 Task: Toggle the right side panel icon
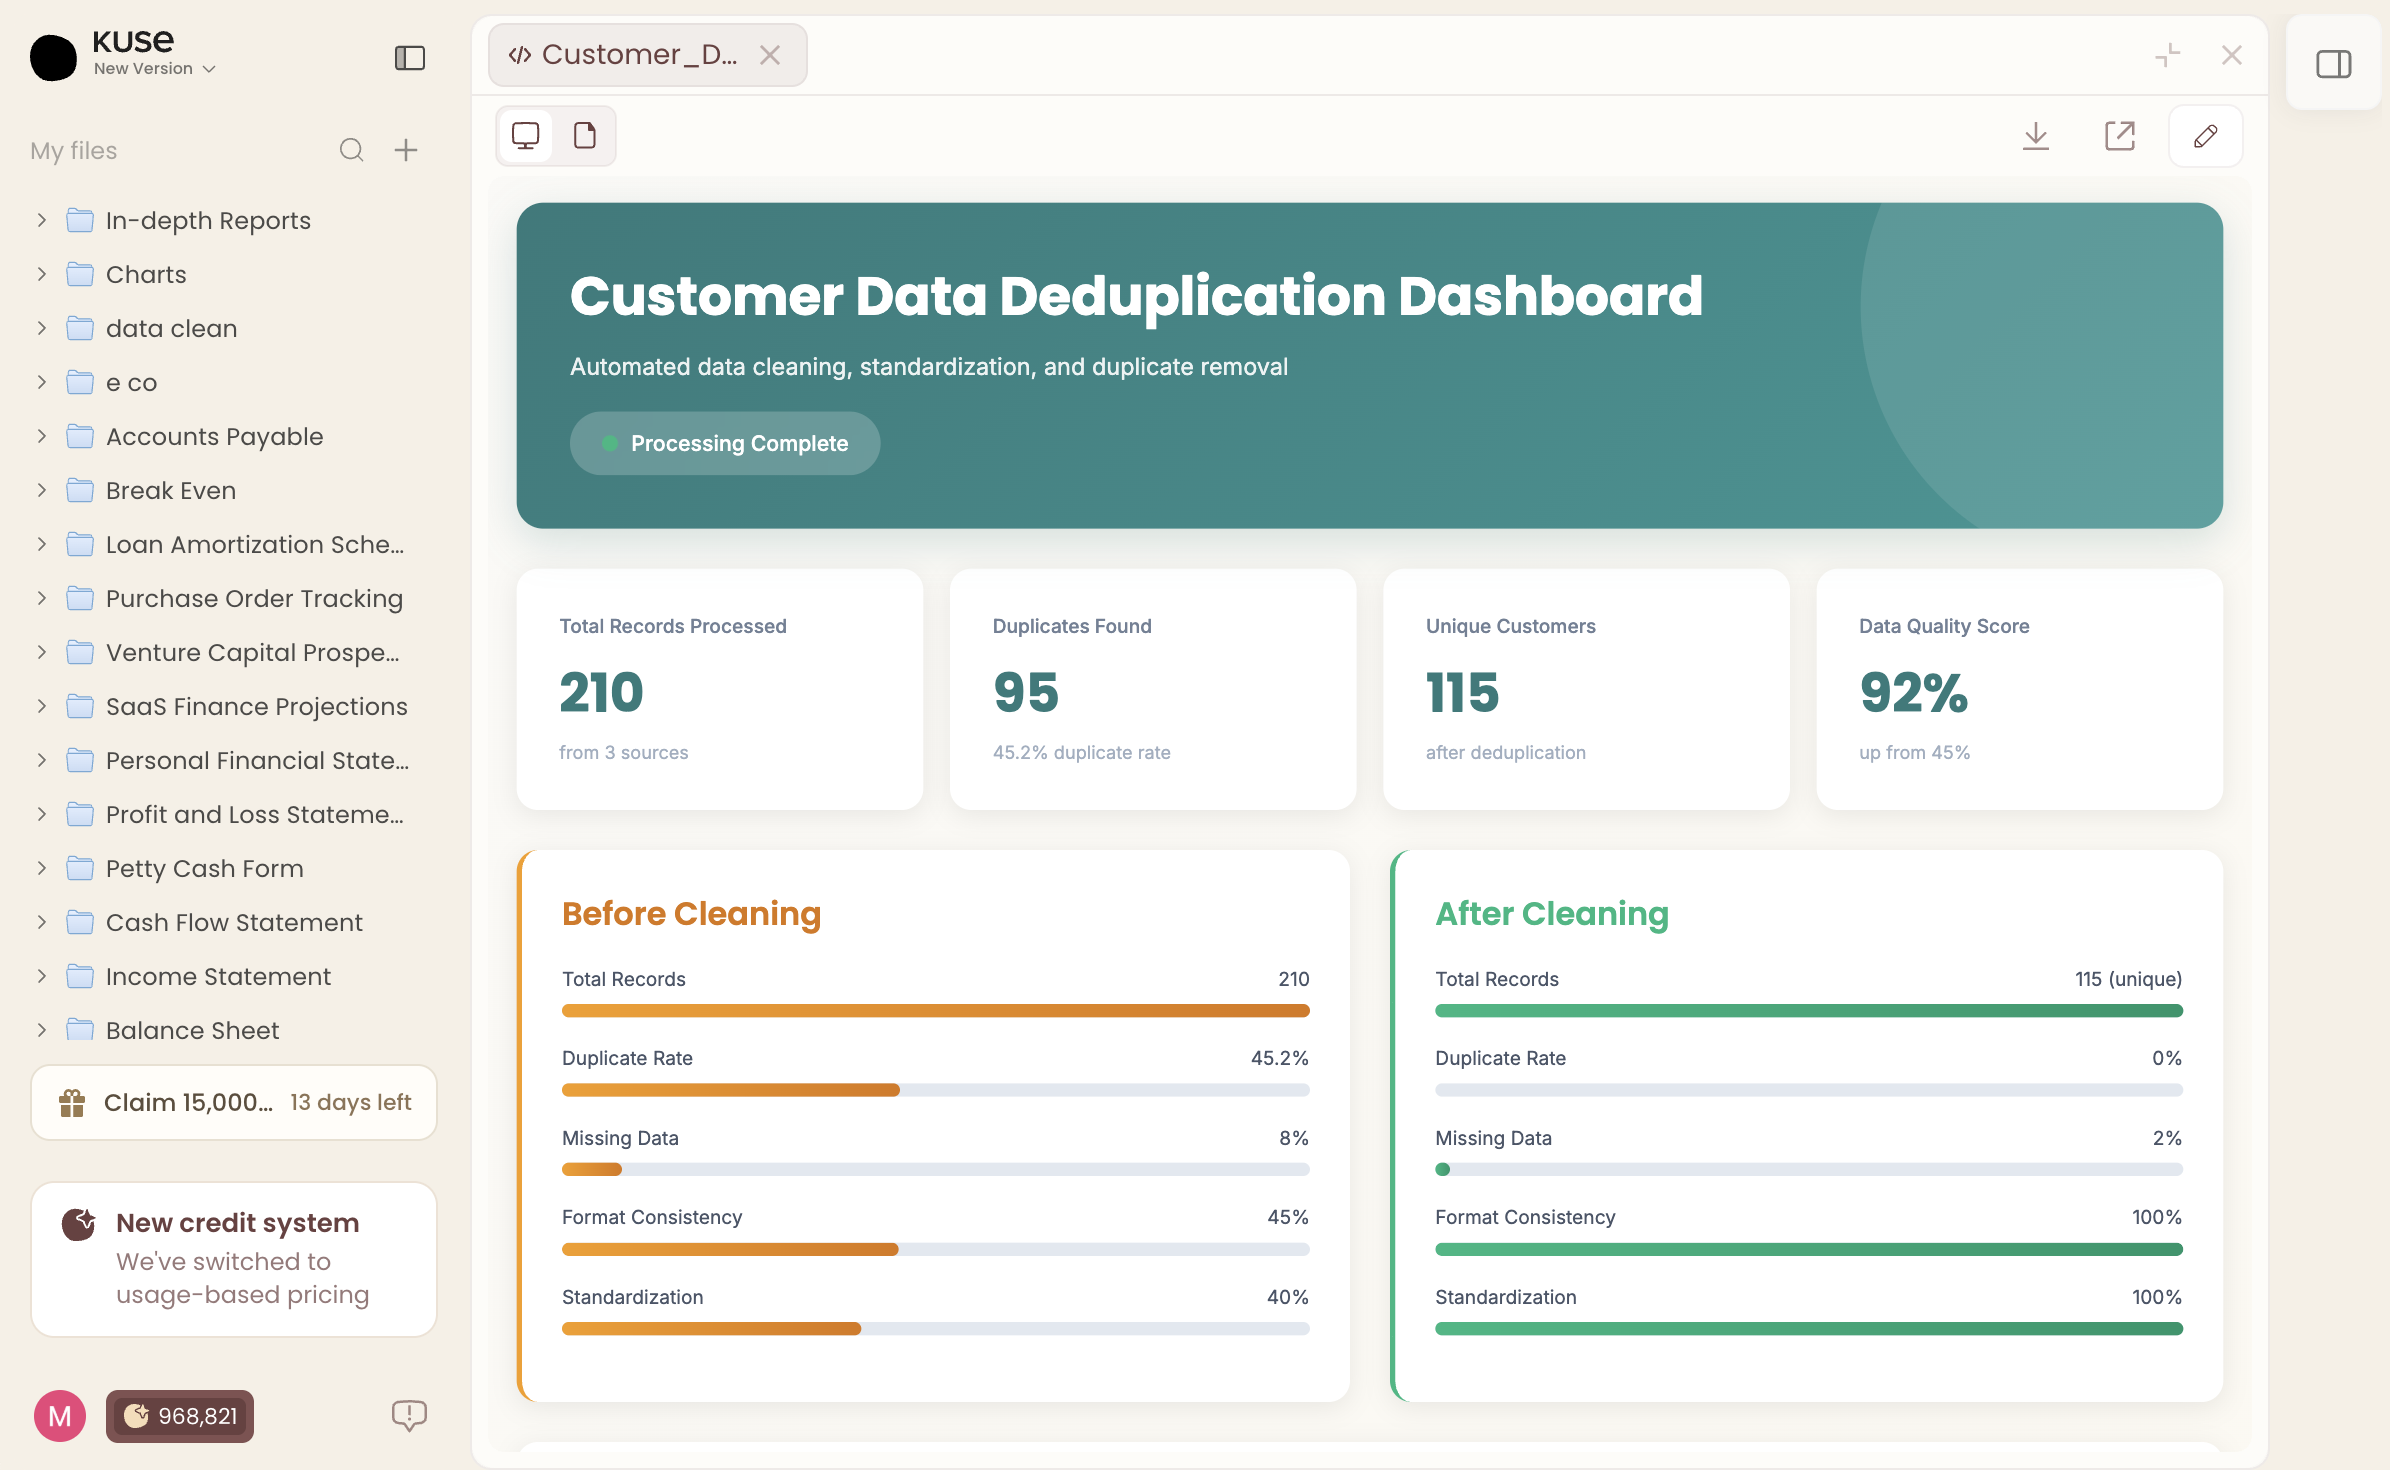pyautogui.click(x=2333, y=65)
